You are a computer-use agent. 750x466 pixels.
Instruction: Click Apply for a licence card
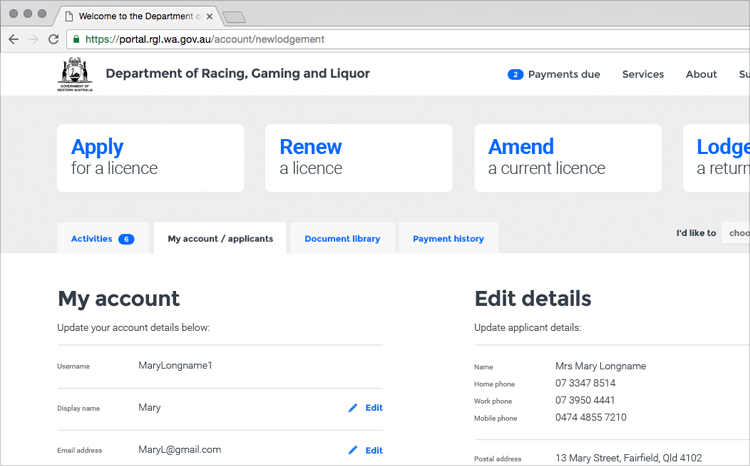tap(150, 158)
